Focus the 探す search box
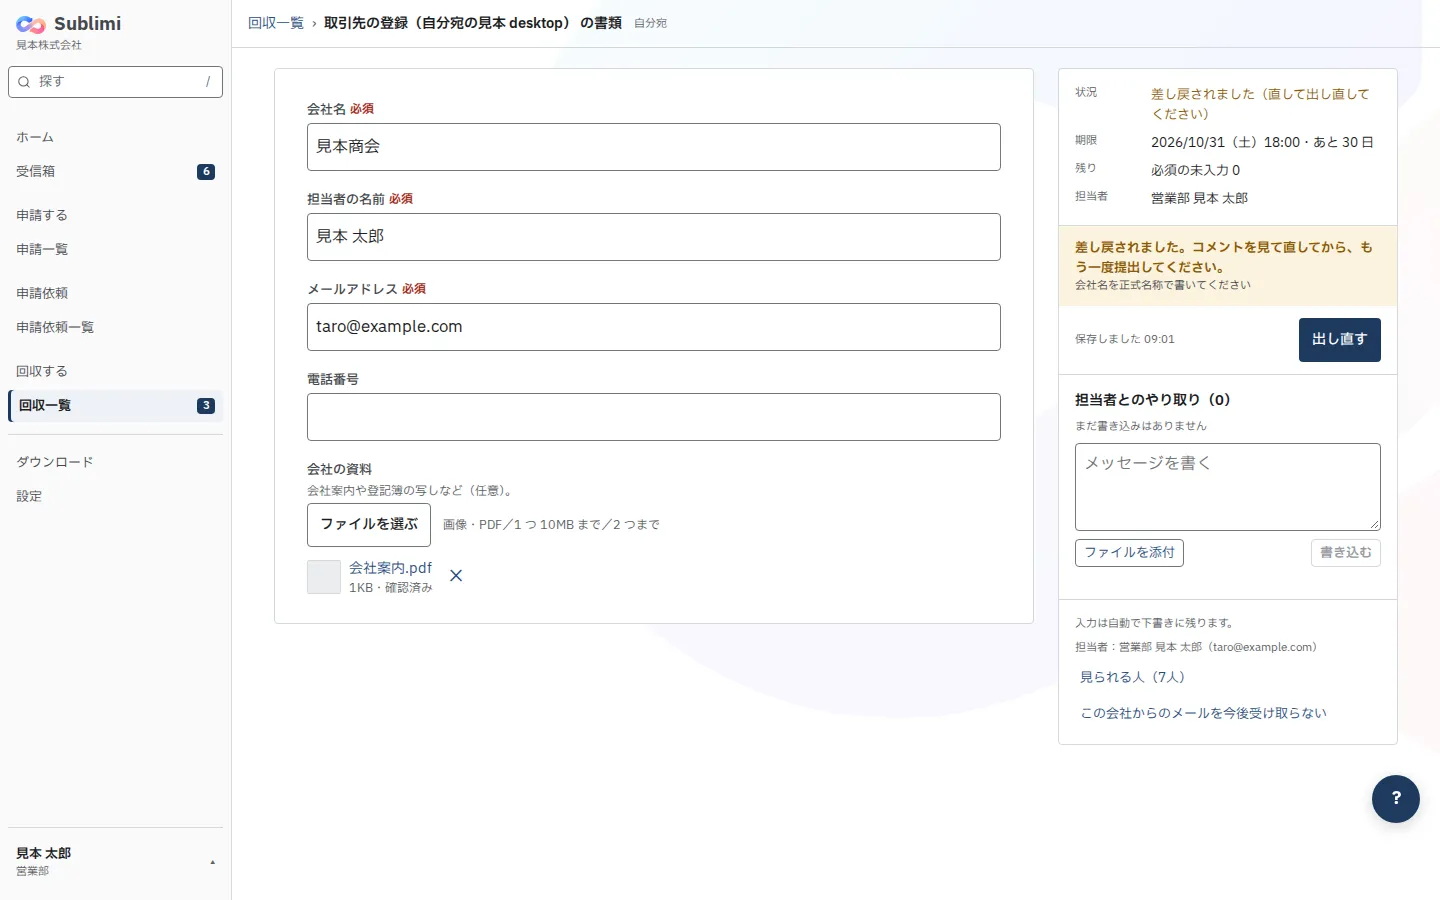This screenshot has width=1440, height=900. pos(115,82)
